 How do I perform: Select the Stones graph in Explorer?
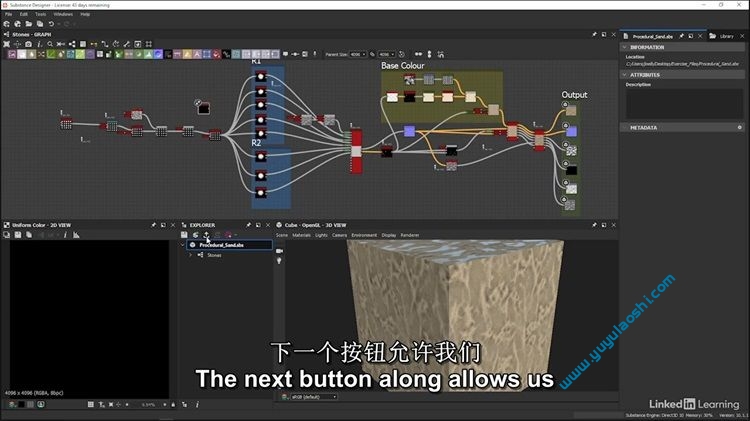[x=214, y=255]
